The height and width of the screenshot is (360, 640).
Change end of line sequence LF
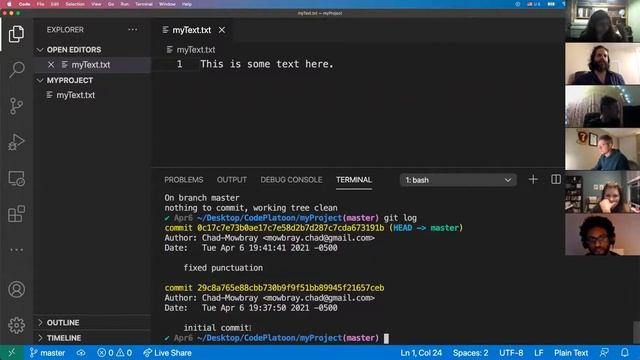(539, 353)
